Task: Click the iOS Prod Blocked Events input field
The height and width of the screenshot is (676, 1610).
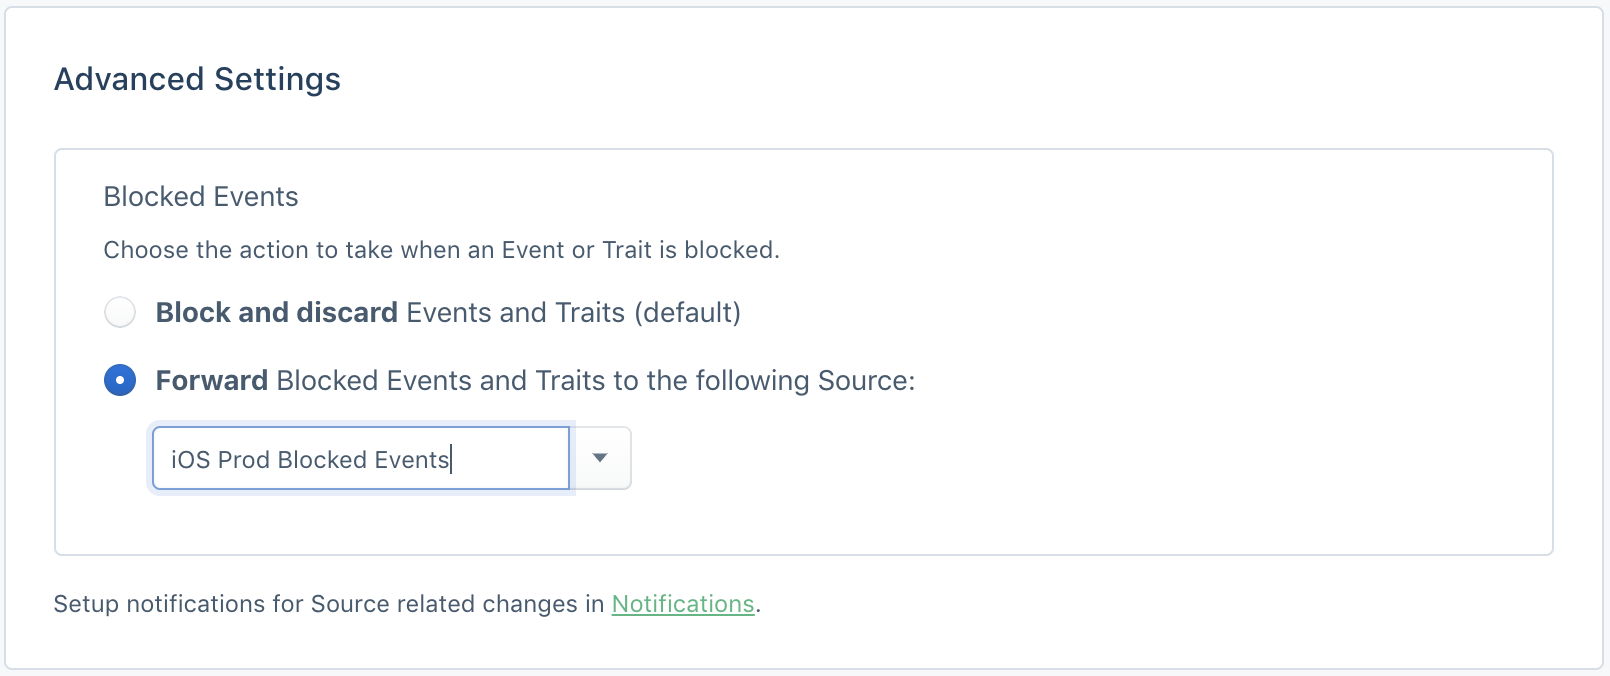Action: tap(361, 458)
